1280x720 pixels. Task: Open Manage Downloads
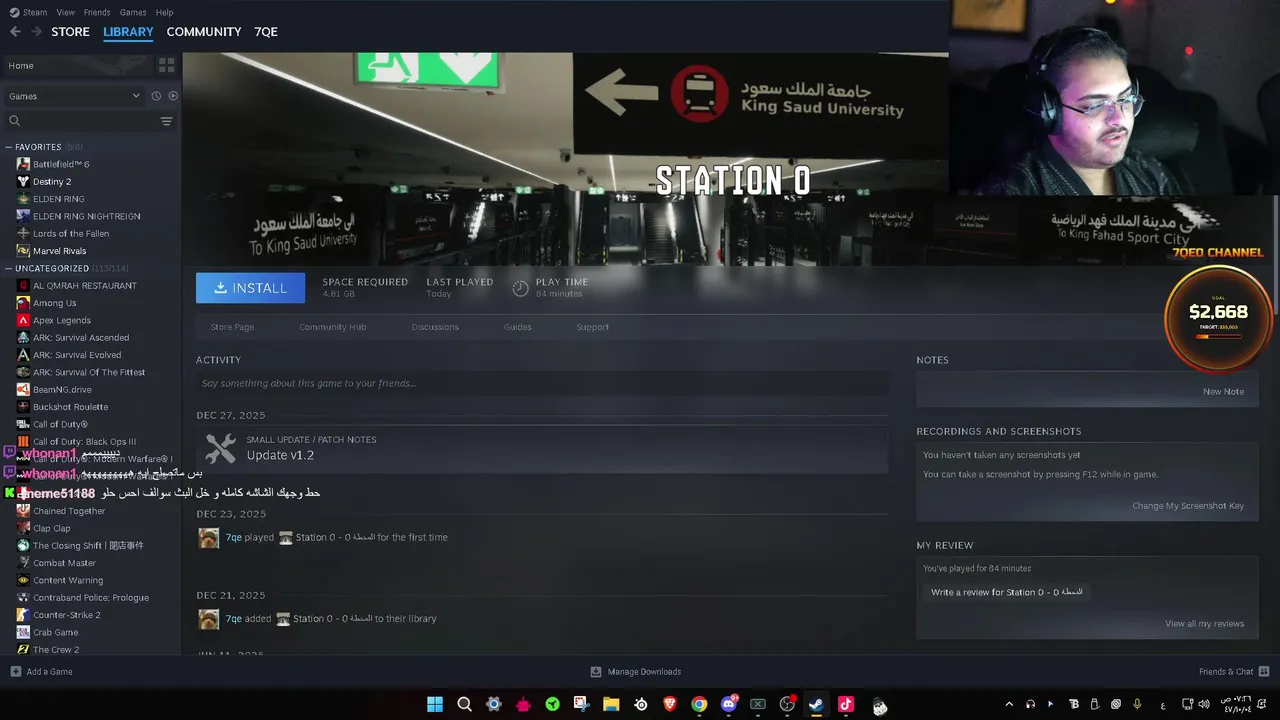[636, 672]
